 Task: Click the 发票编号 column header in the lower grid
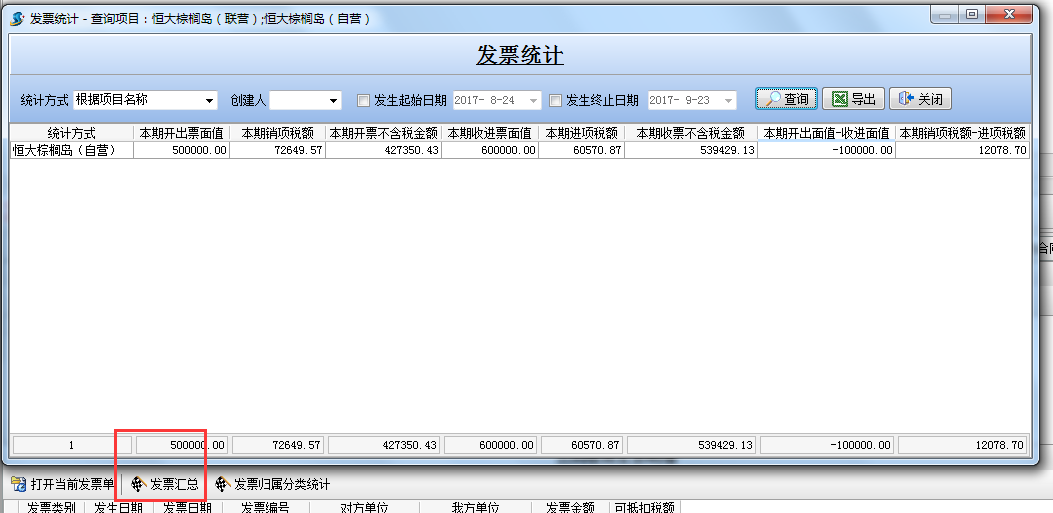coord(264,507)
